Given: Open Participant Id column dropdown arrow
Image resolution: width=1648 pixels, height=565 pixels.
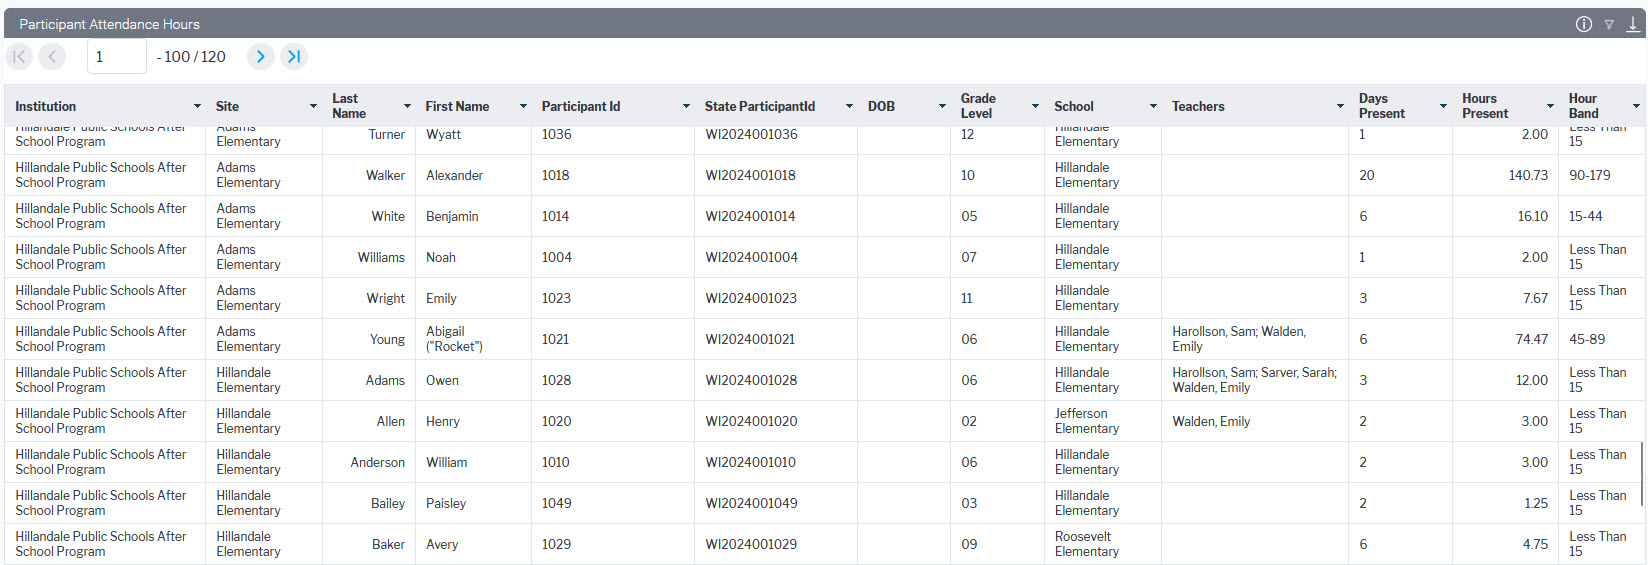Looking at the screenshot, I should (x=686, y=106).
